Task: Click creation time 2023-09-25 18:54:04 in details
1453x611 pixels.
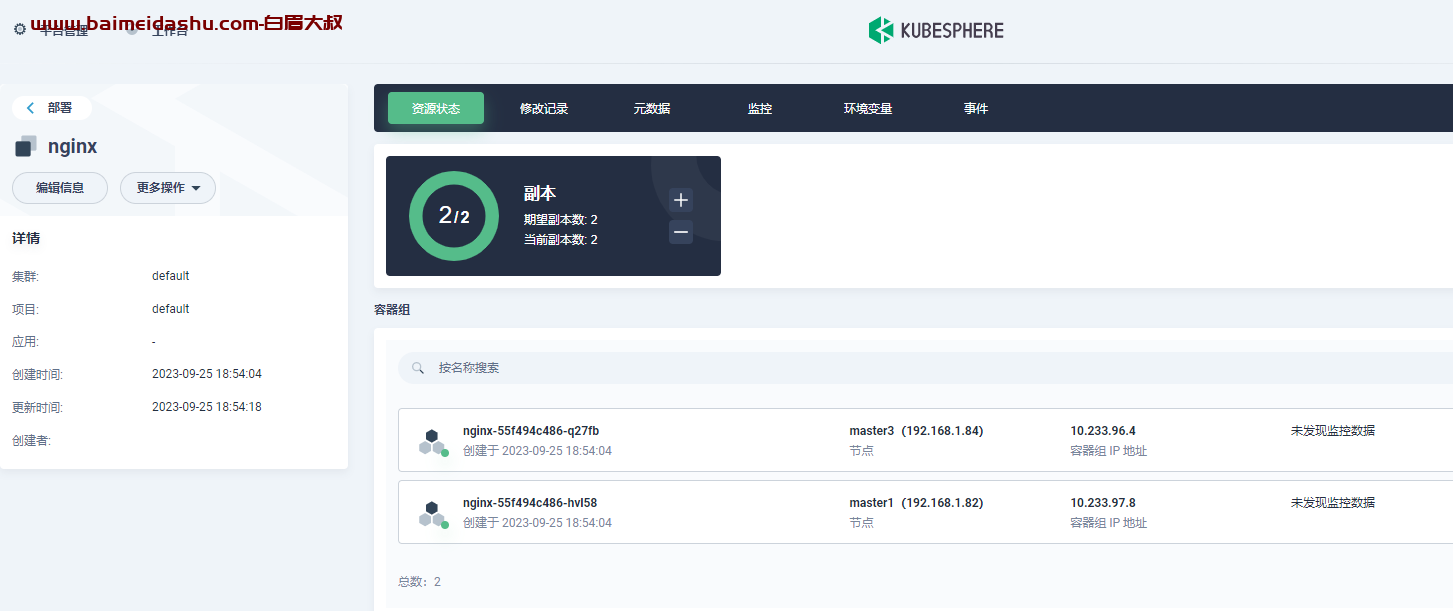Action: point(207,374)
